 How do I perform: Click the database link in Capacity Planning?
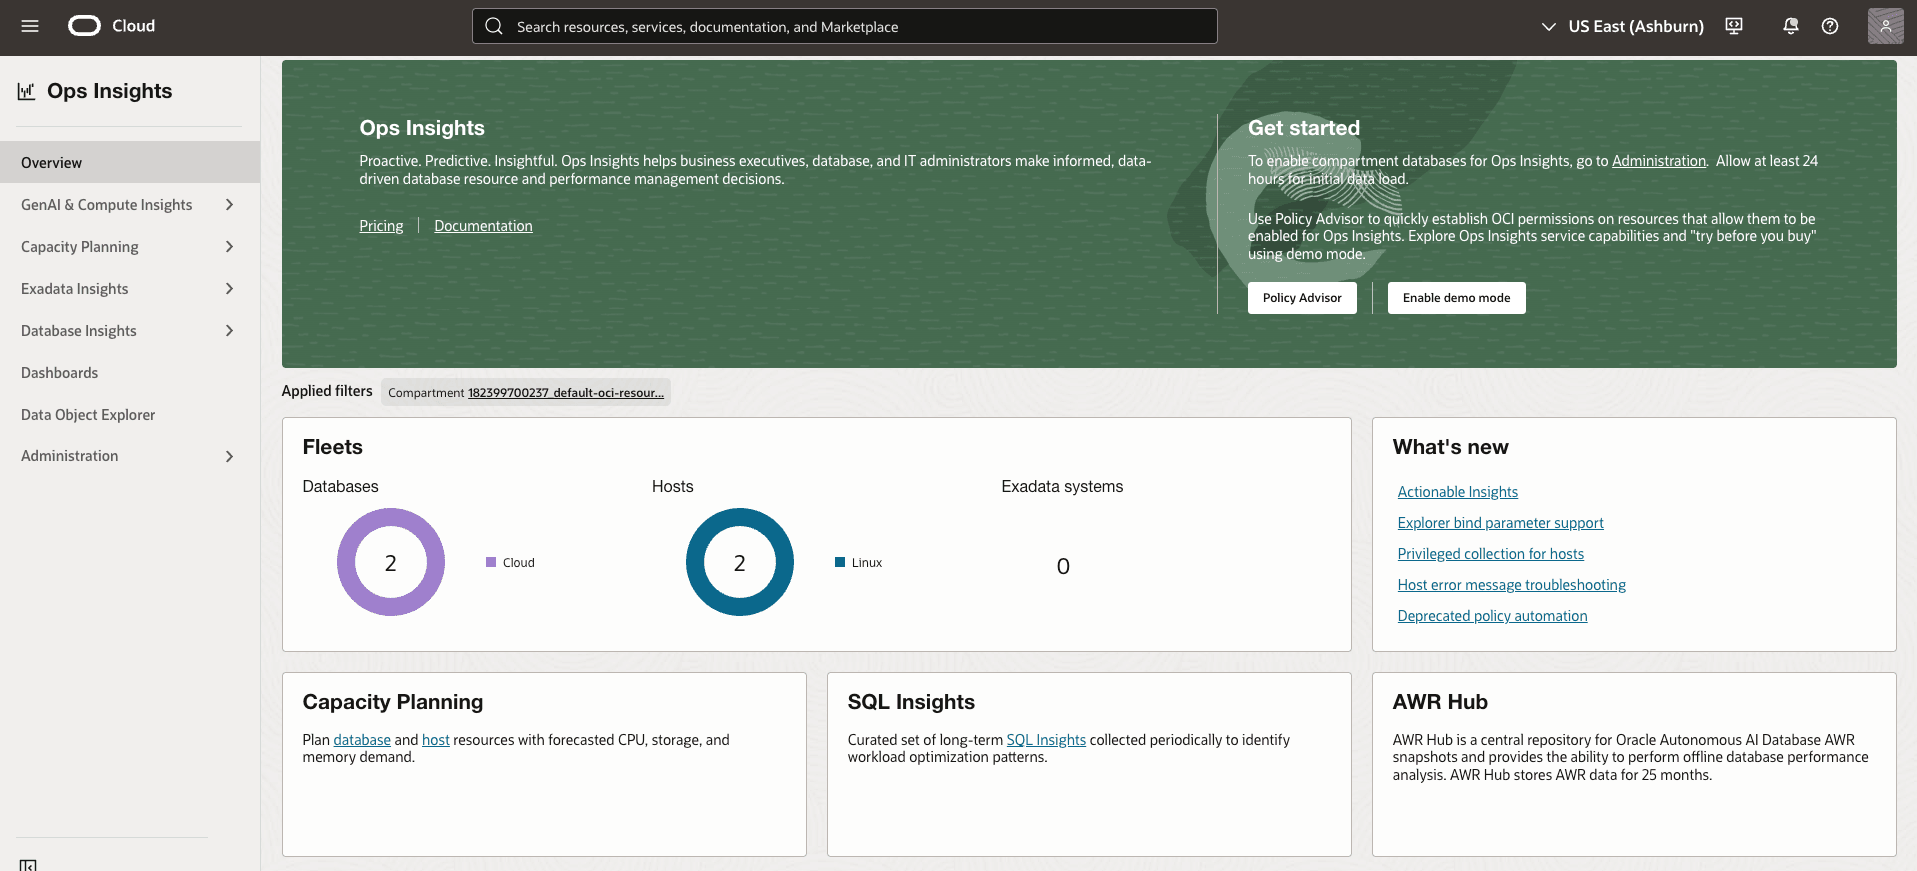click(x=362, y=740)
